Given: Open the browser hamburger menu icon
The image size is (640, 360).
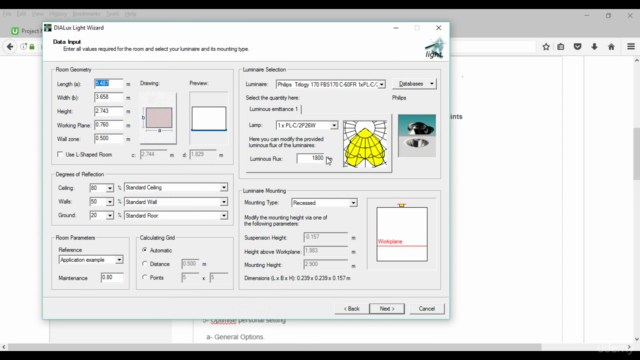Looking at the screenshot, I should point(631,47).
